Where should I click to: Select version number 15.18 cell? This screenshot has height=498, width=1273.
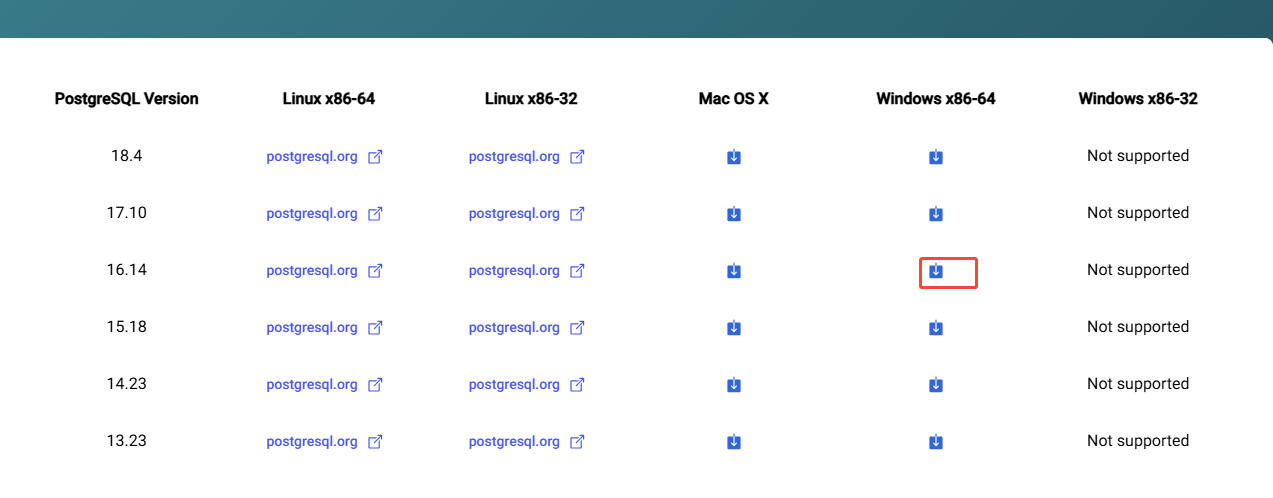pyautogui.click(x=127, y=327)
